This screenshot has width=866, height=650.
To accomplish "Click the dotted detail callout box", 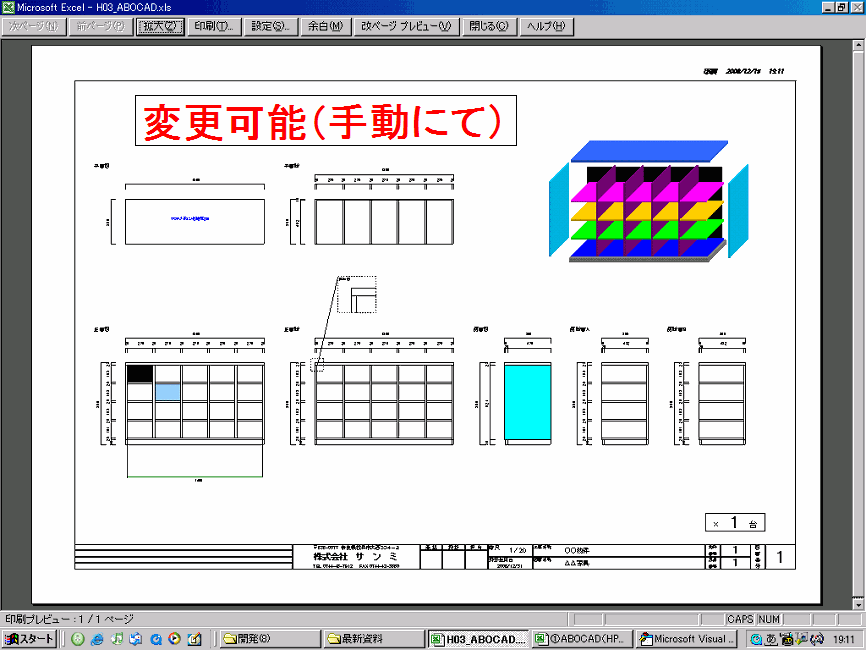I will click(357, 294).
